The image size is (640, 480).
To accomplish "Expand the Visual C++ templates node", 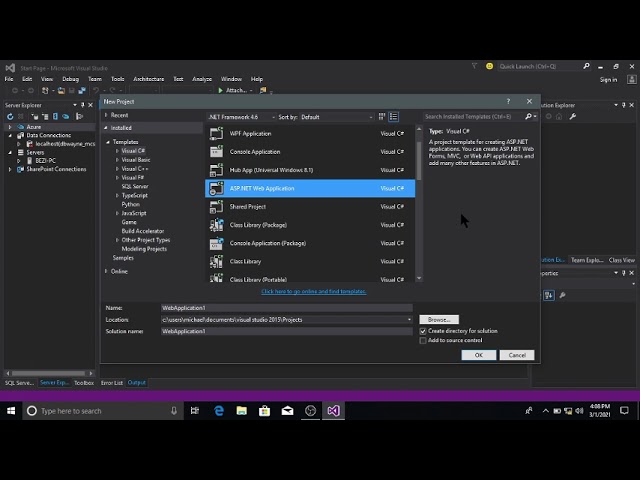I will point(118,169).
